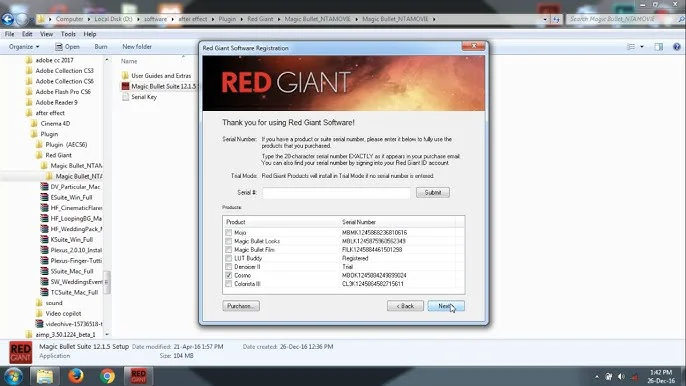The height and width of the screenshot is (386, 686).
Task: Check the LUT Buddy checkbox
Action: (x=228, y=258)
